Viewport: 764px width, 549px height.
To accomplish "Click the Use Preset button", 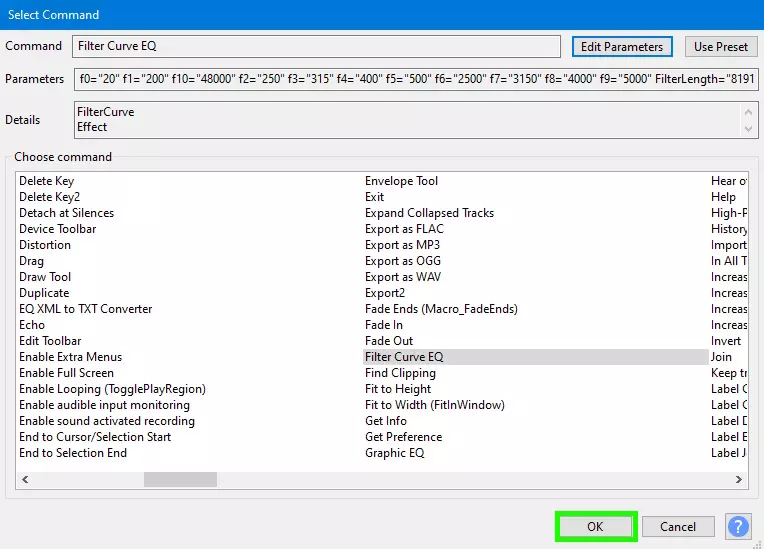I will pos(721,47).
